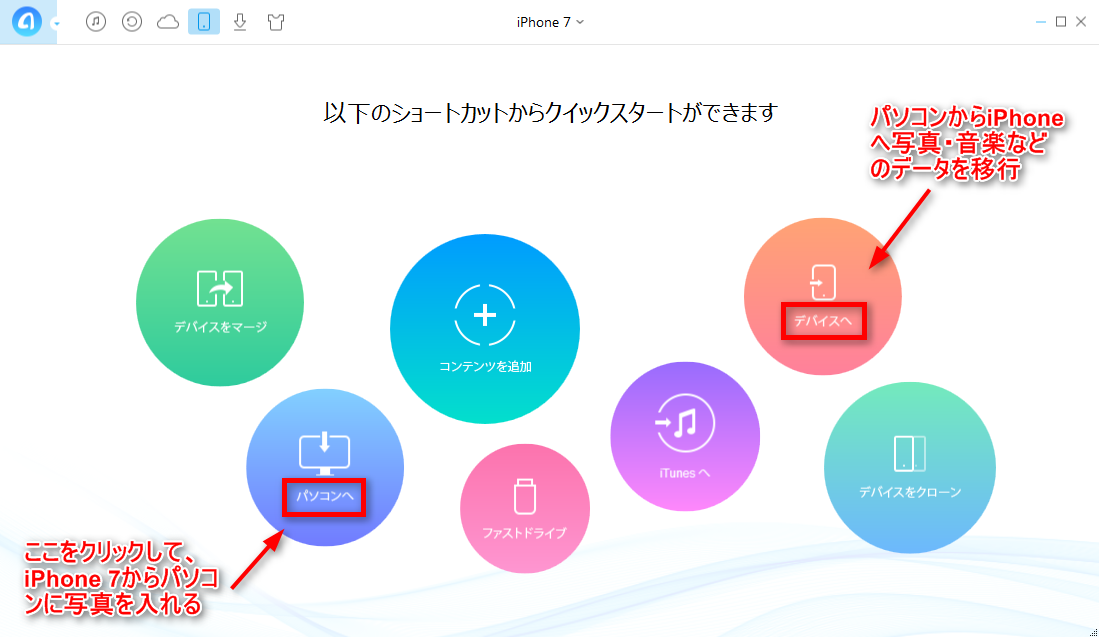Image resolution: width=1099 pixels, height=637 pixels.
Task: Click the デバイスをマージ circle
Action: [220, 302]
